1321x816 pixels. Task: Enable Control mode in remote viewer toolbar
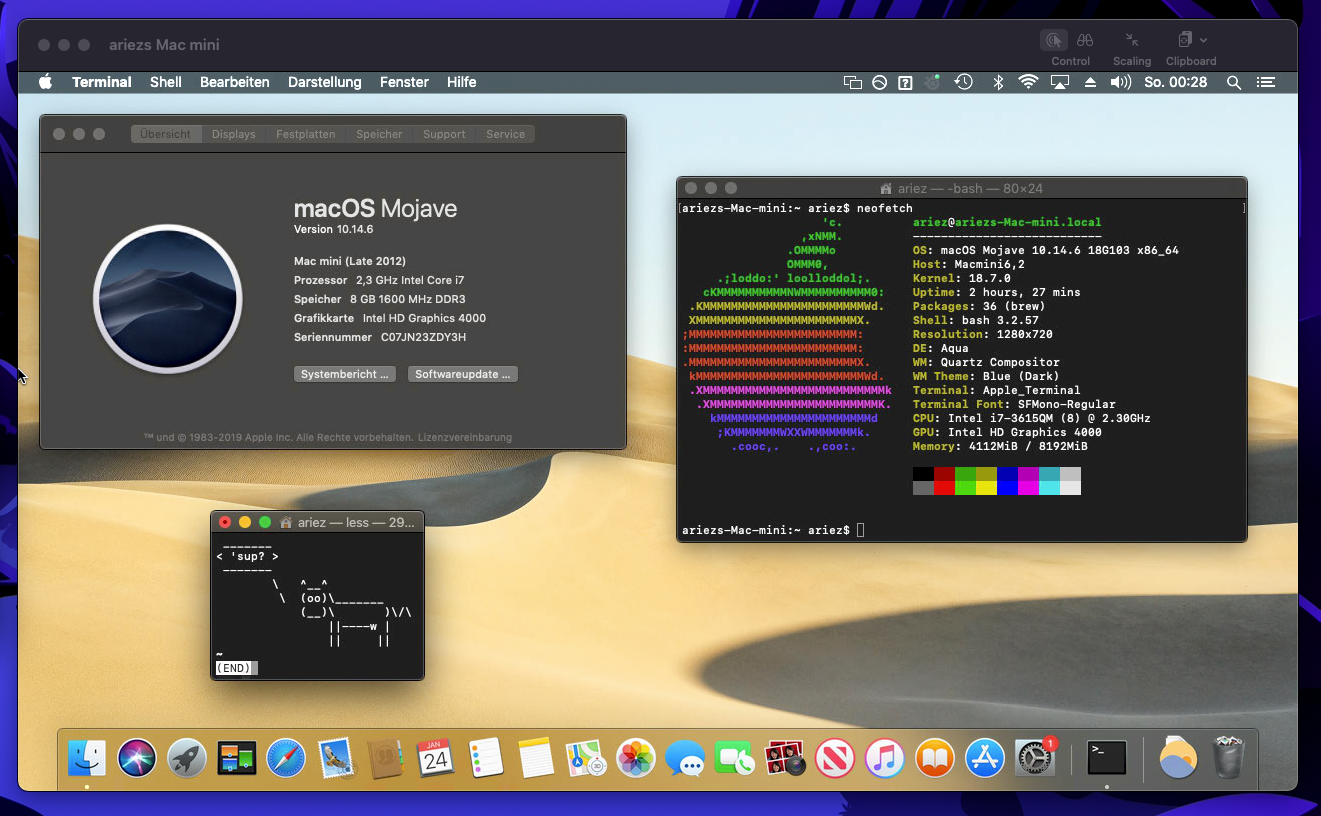click(1053, 40)
